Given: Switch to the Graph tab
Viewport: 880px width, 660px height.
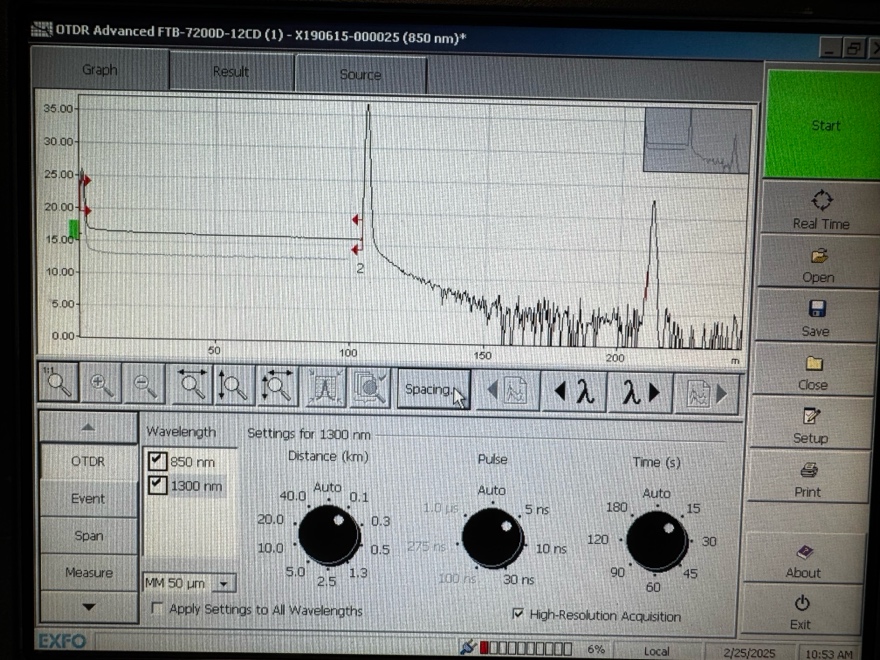Looking at the screenshot, I should [x=100, y=70].
